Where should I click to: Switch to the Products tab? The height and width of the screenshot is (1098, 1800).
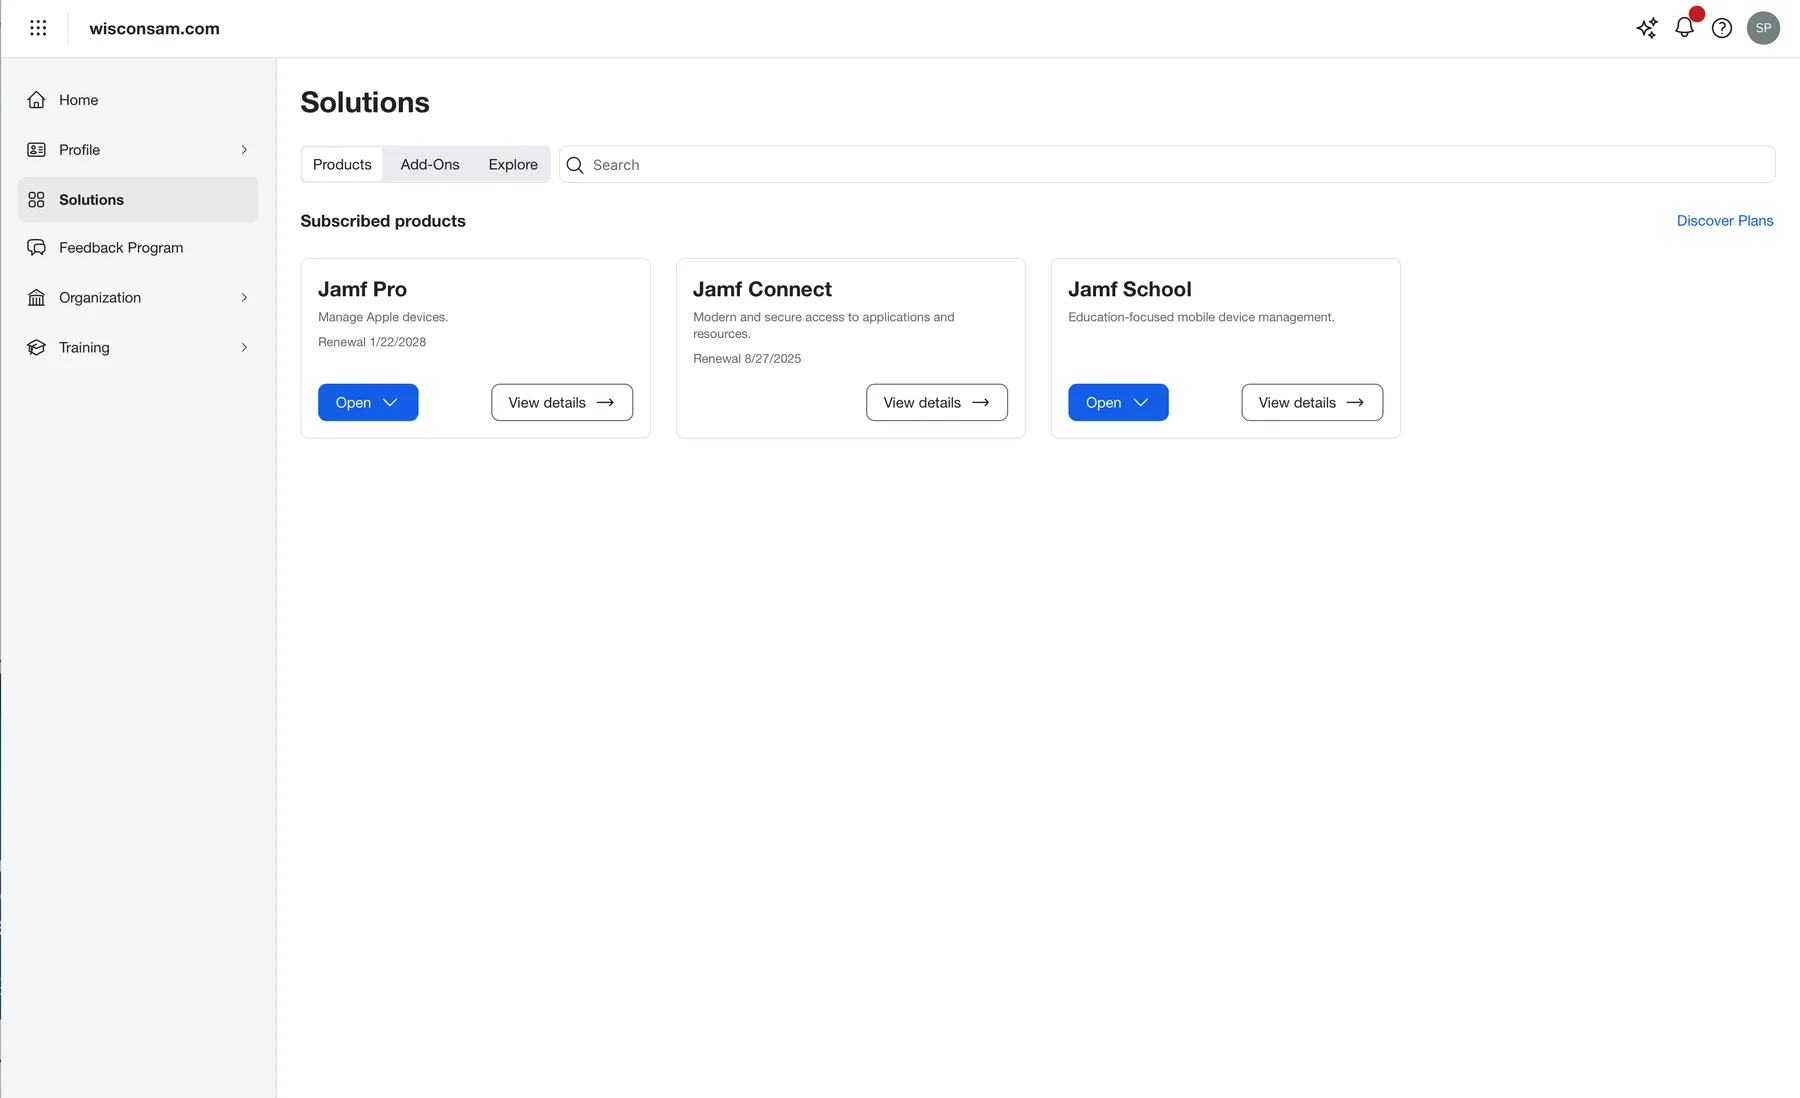pyautogui.click(x=342, y=164)
